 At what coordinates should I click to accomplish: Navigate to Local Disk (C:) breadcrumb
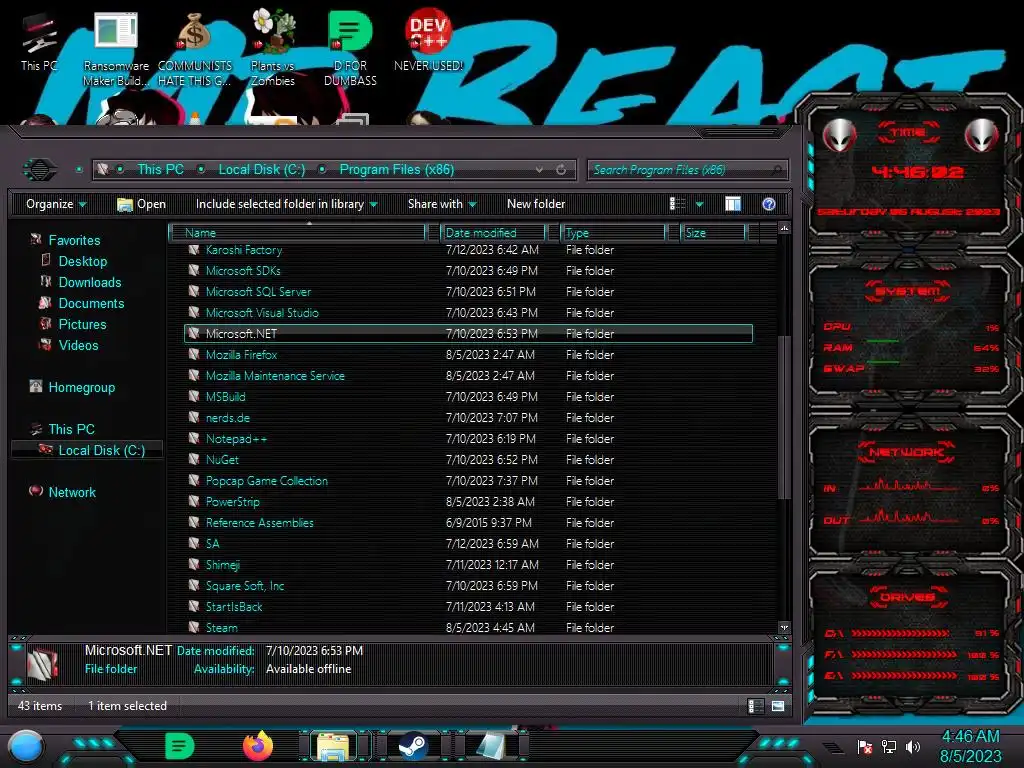pyautogui.click(x=262, y=170)
